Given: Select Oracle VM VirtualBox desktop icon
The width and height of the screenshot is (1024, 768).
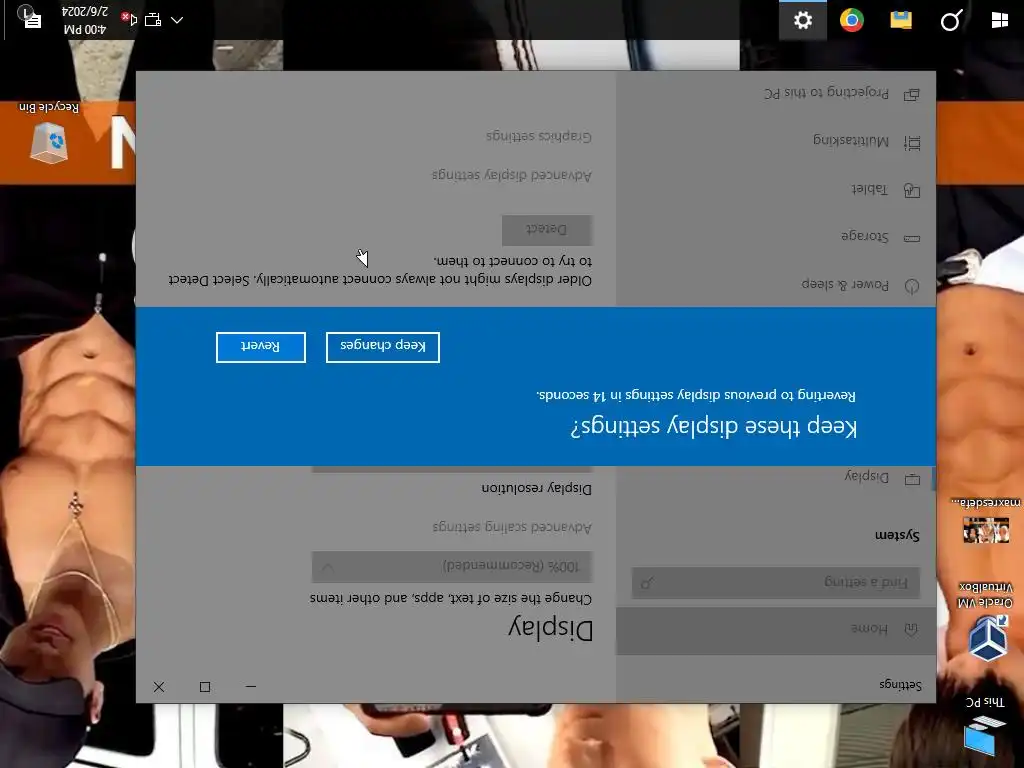Looking at the screenshot, I should 985,620.
